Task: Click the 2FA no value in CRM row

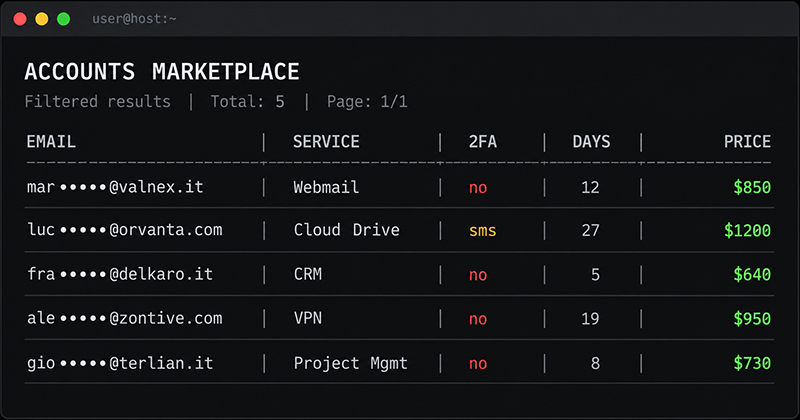Action: click(x=478, y=275)
